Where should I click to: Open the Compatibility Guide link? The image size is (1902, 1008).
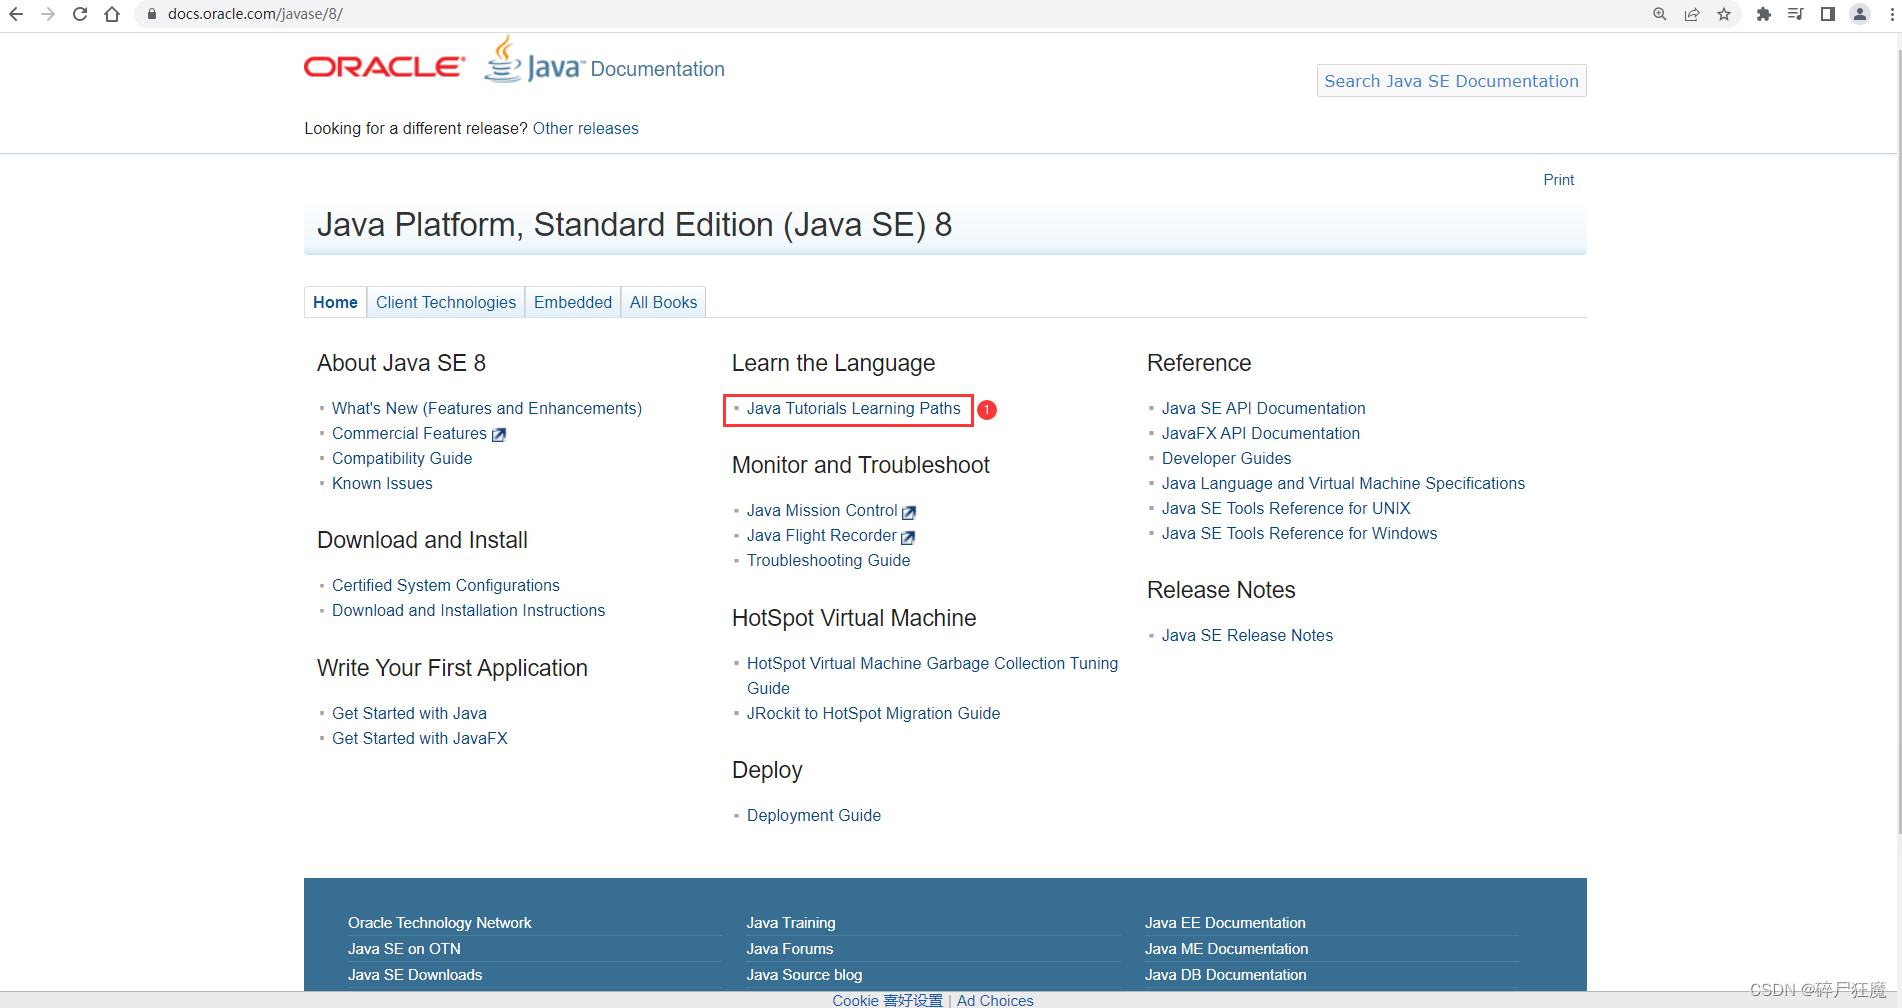tap(402, 458)
